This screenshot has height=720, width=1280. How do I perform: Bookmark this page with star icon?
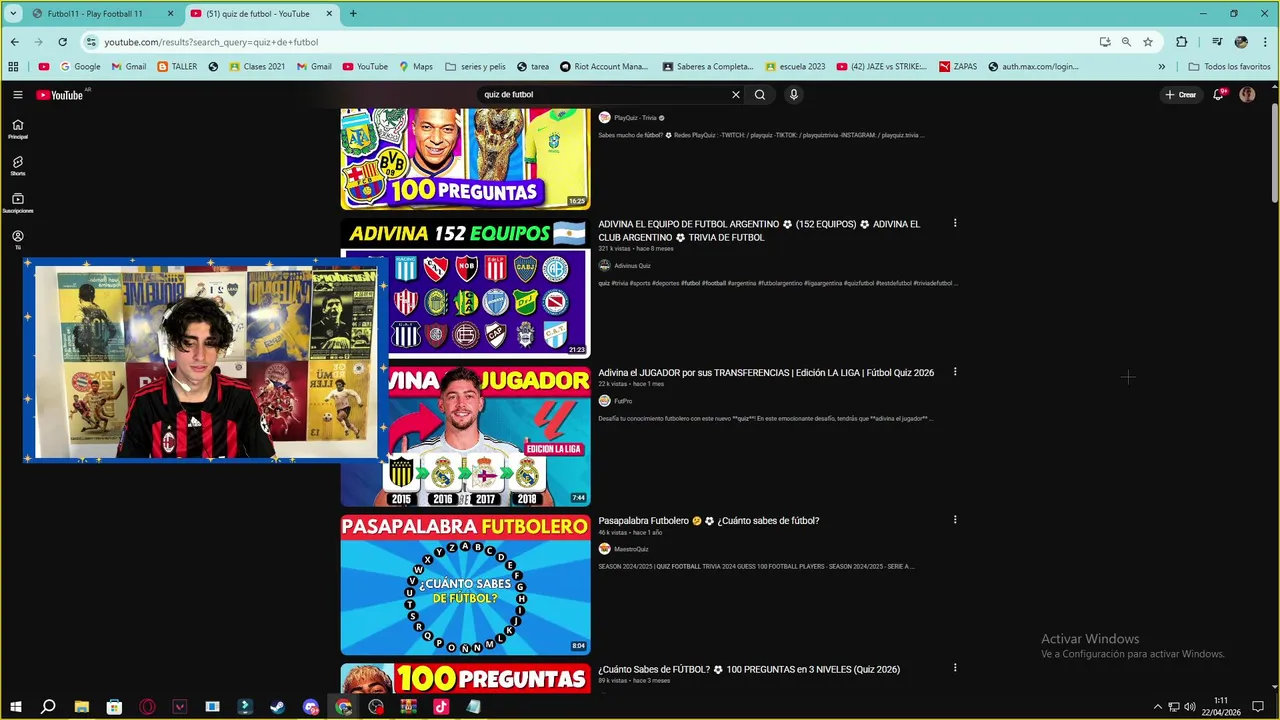coord(1148,42)
